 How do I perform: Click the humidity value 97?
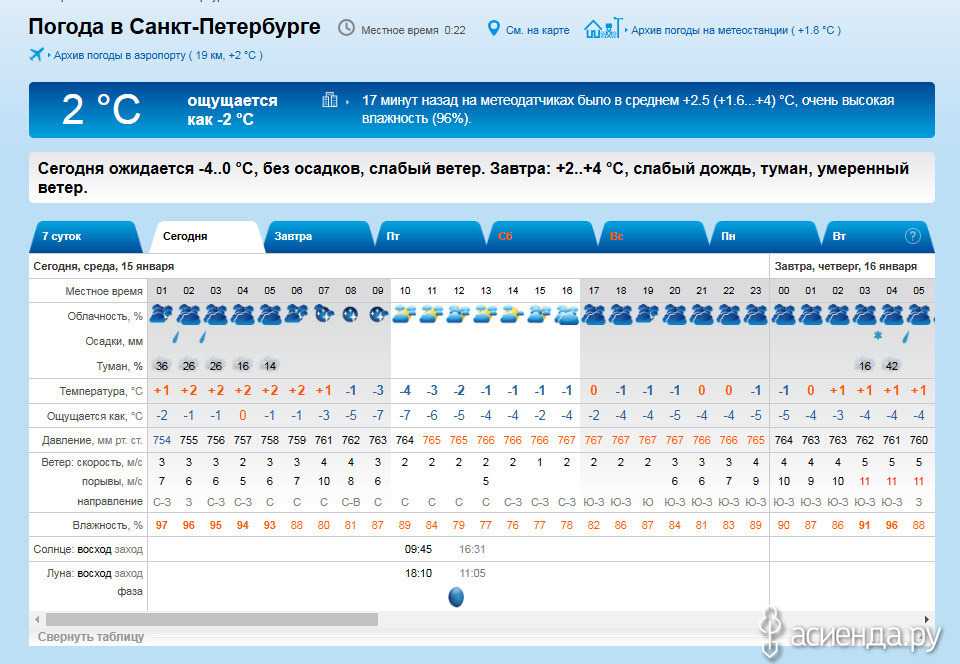[x=162, y=525]
